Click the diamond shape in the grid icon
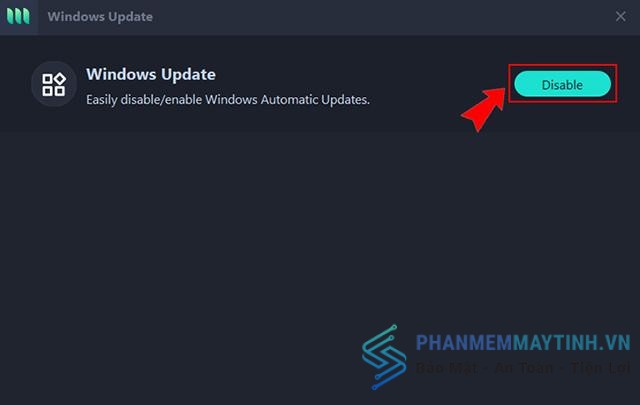640x405 pixels. 60,78
